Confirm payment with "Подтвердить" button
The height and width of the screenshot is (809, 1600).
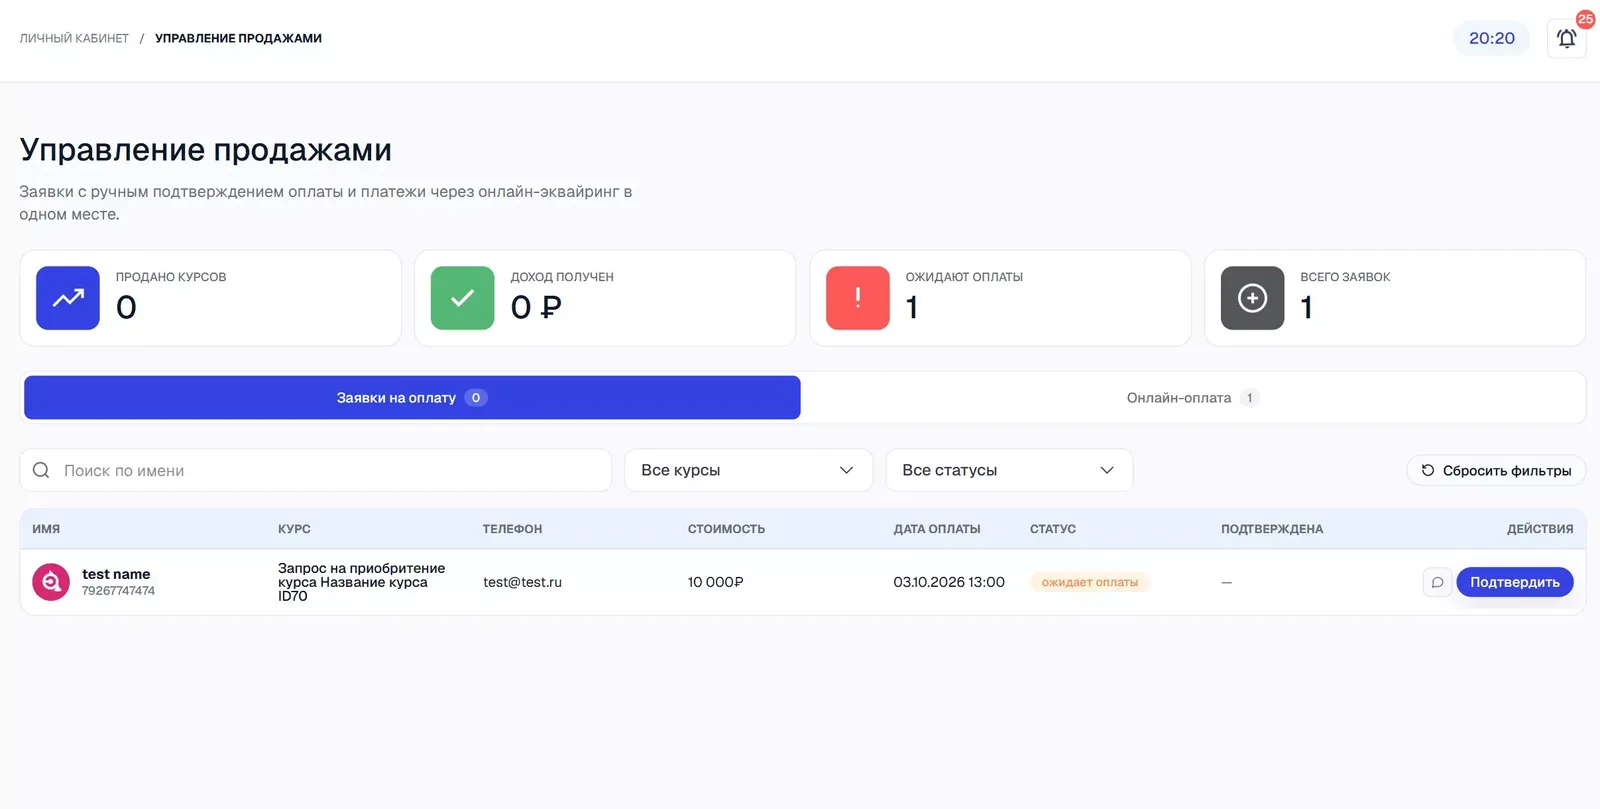coord(1514,582)
